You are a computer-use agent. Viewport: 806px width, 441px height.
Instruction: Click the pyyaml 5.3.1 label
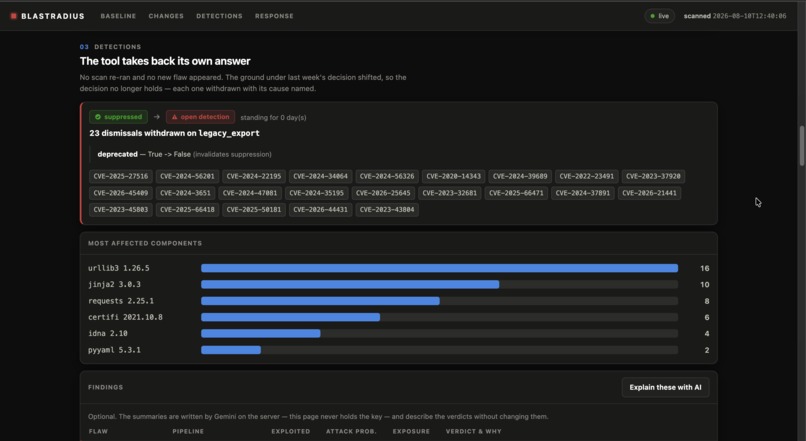[114, 350]
